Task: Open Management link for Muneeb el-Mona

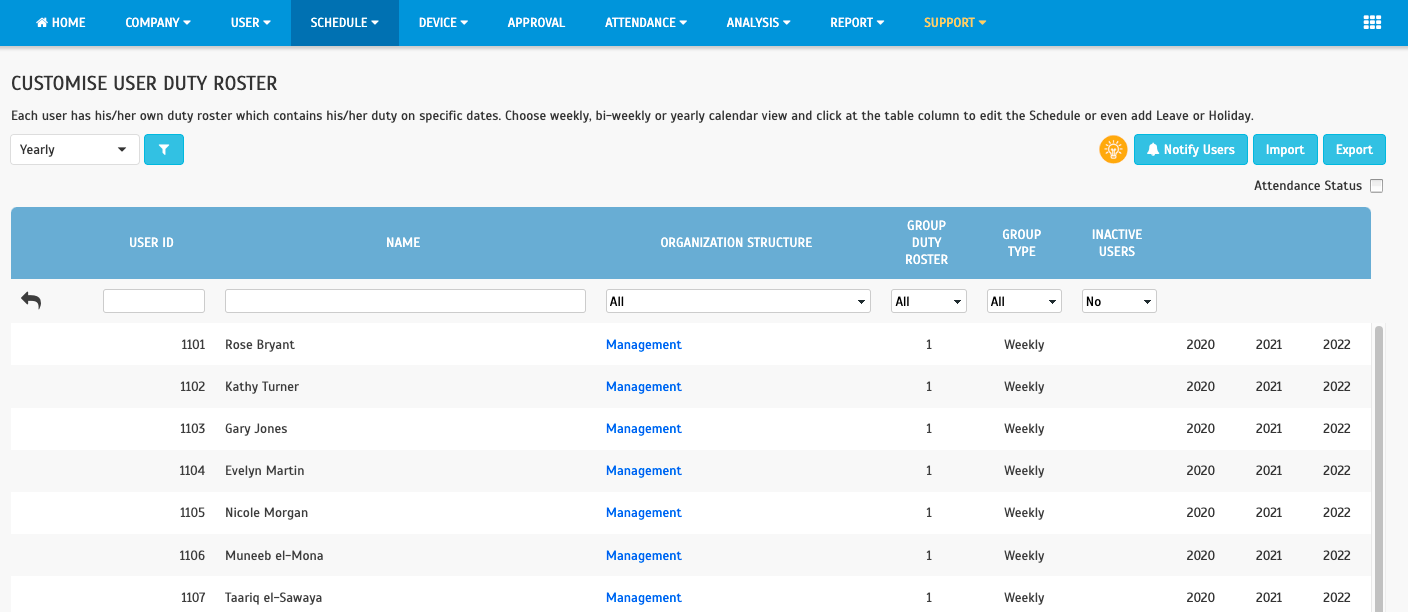Action: (x=644, y=555)
